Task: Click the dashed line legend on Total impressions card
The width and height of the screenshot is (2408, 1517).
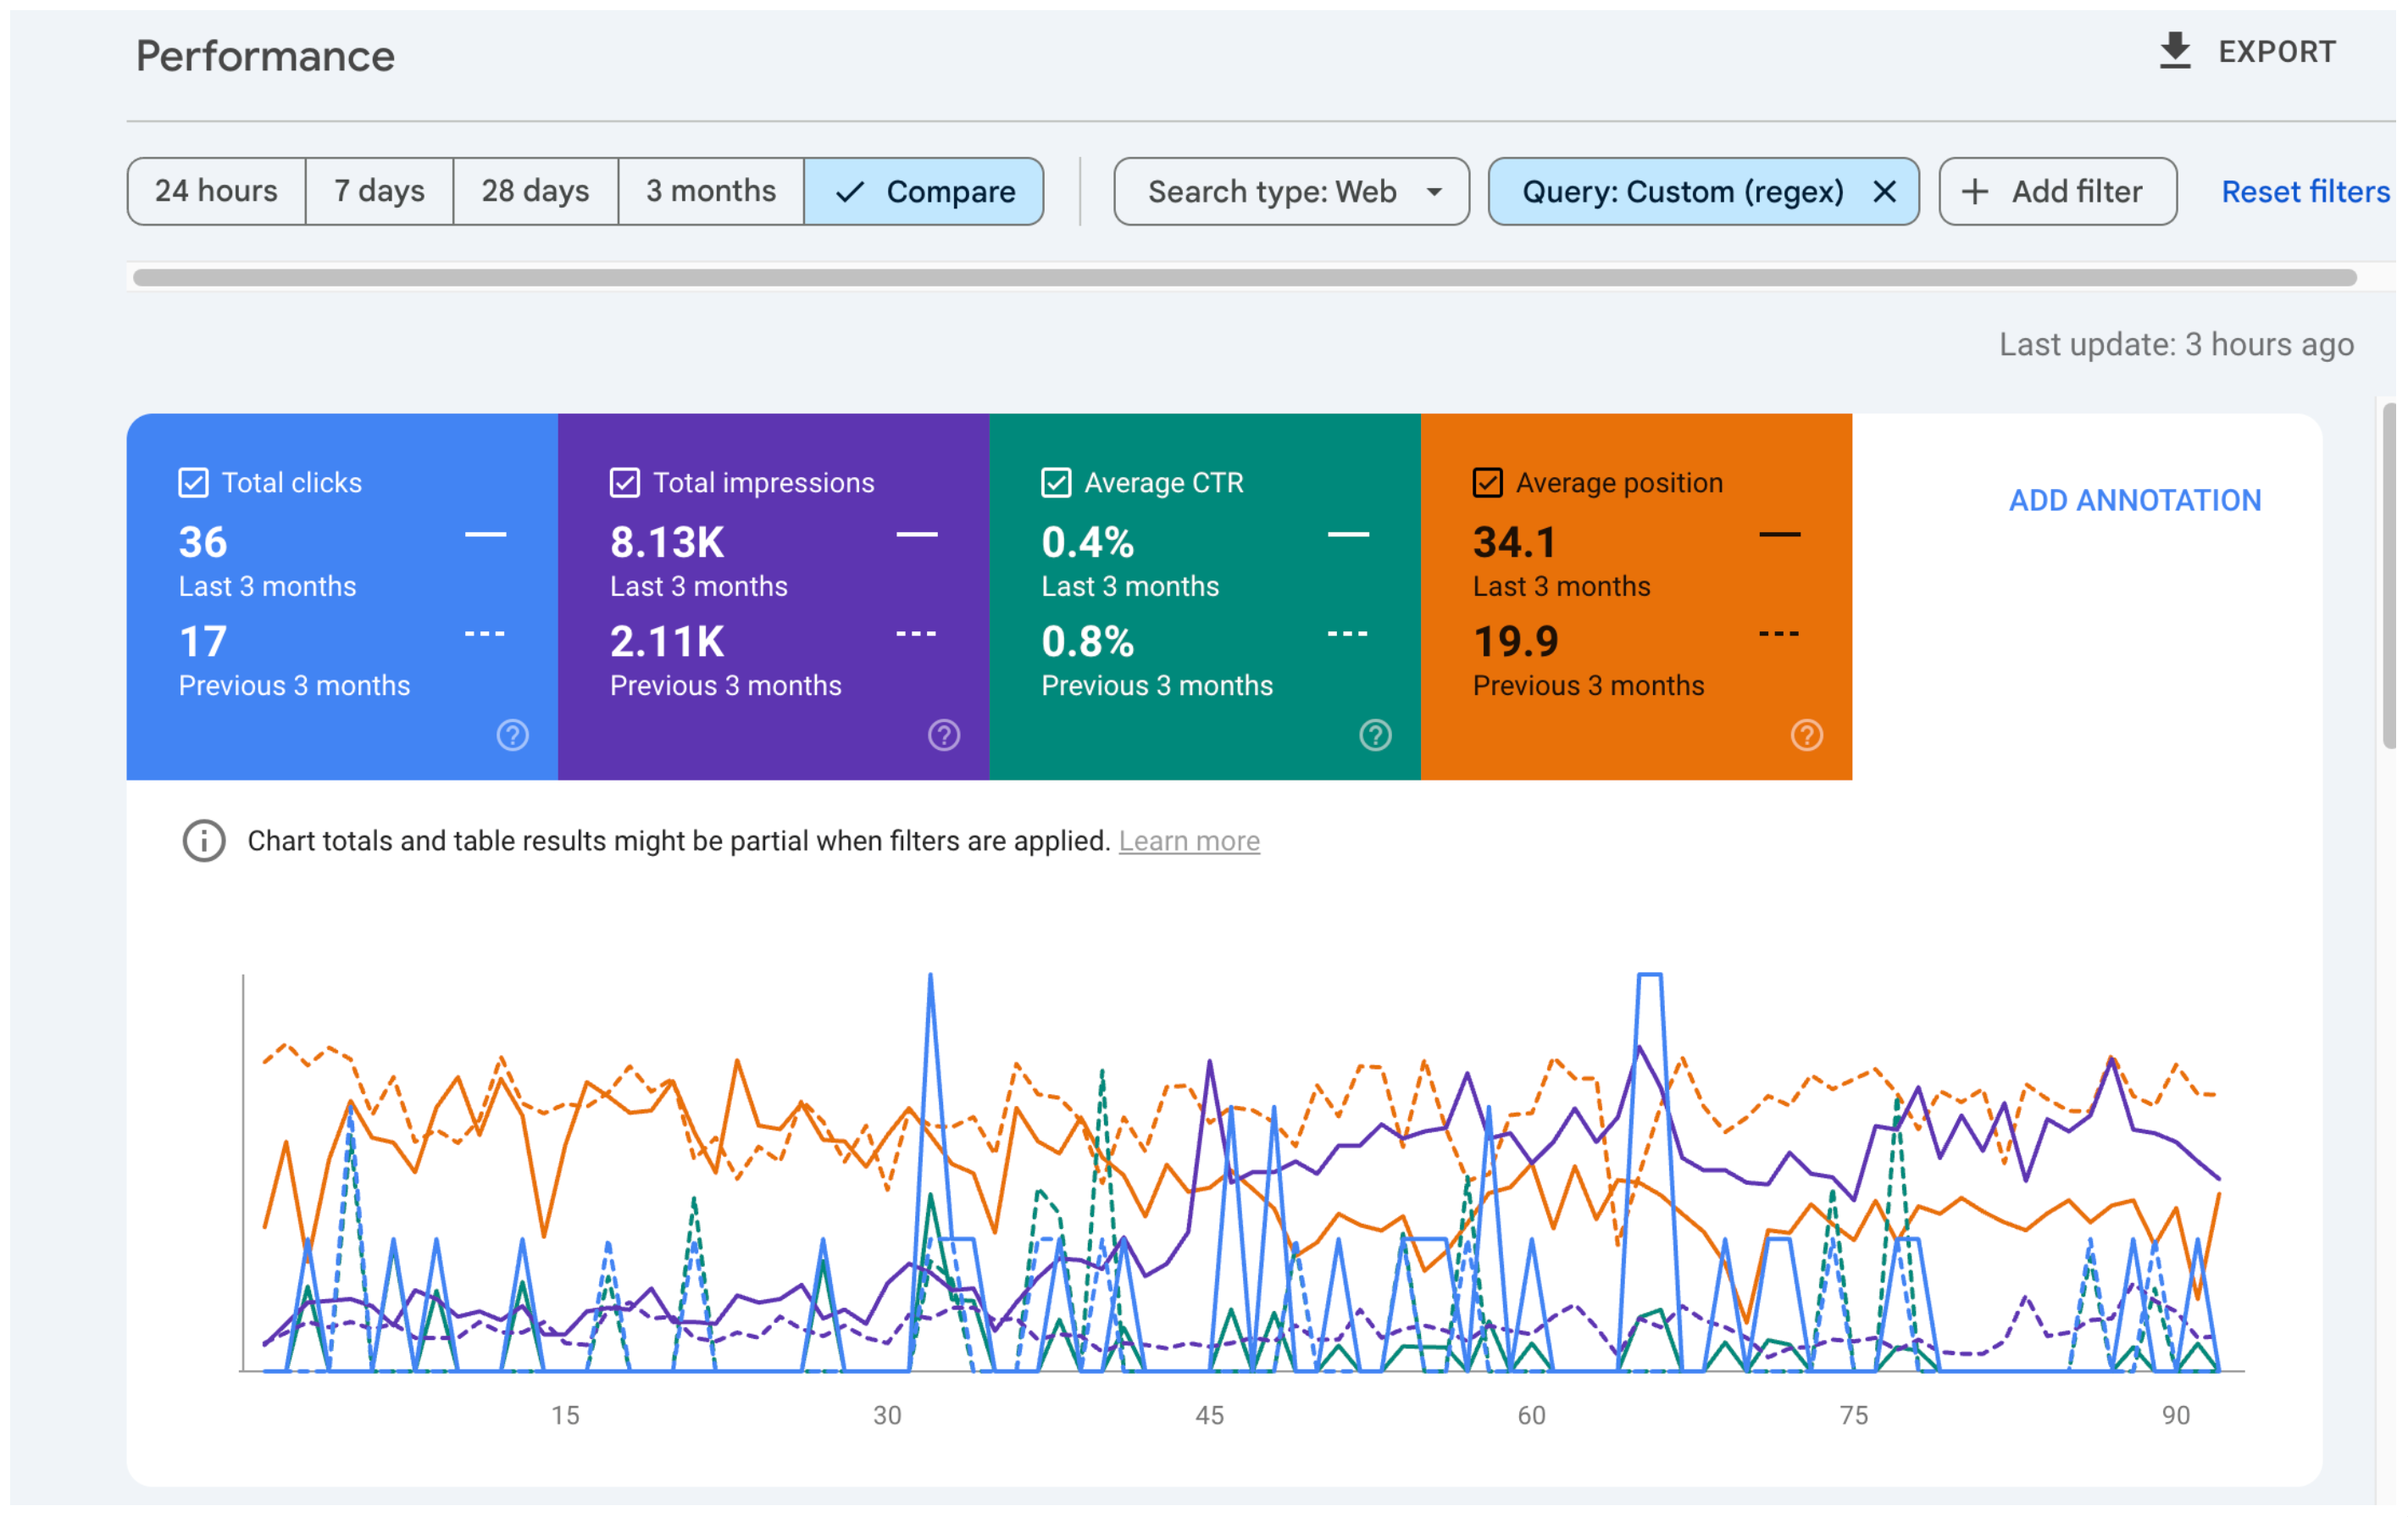Action: 916,634
